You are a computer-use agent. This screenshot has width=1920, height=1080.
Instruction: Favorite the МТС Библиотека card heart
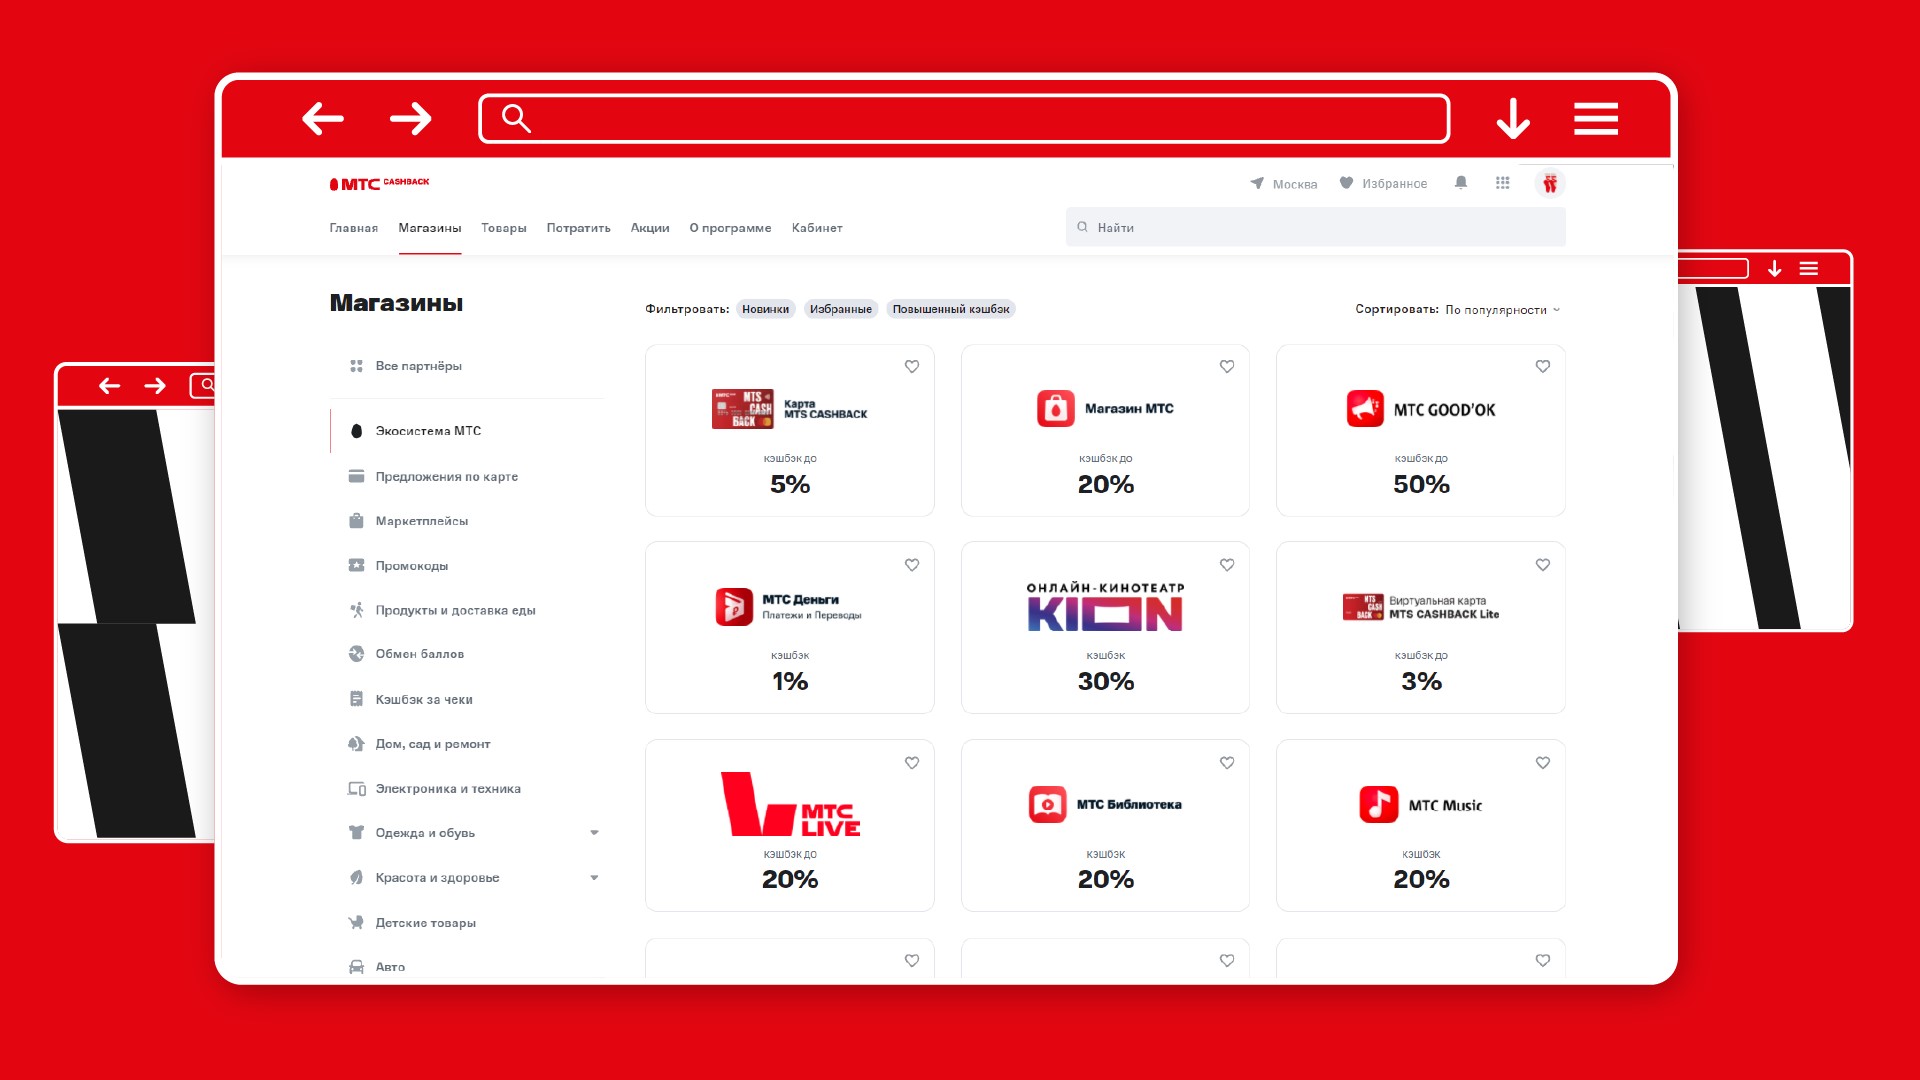(x=1227, y=763)
